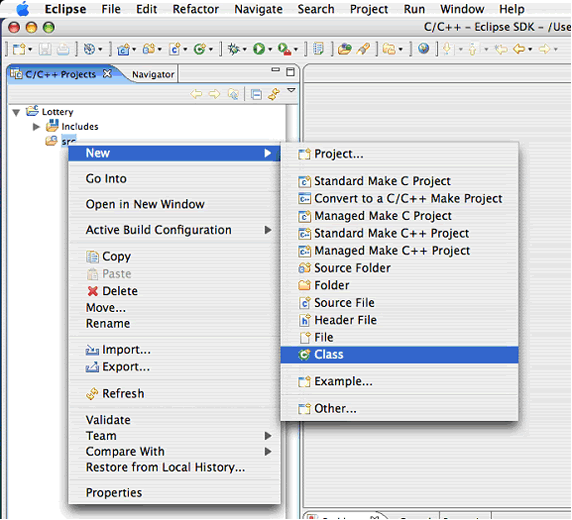Click the Forward navigation arrow in main toolbar

pyautogui.click(x=544, y=49)
